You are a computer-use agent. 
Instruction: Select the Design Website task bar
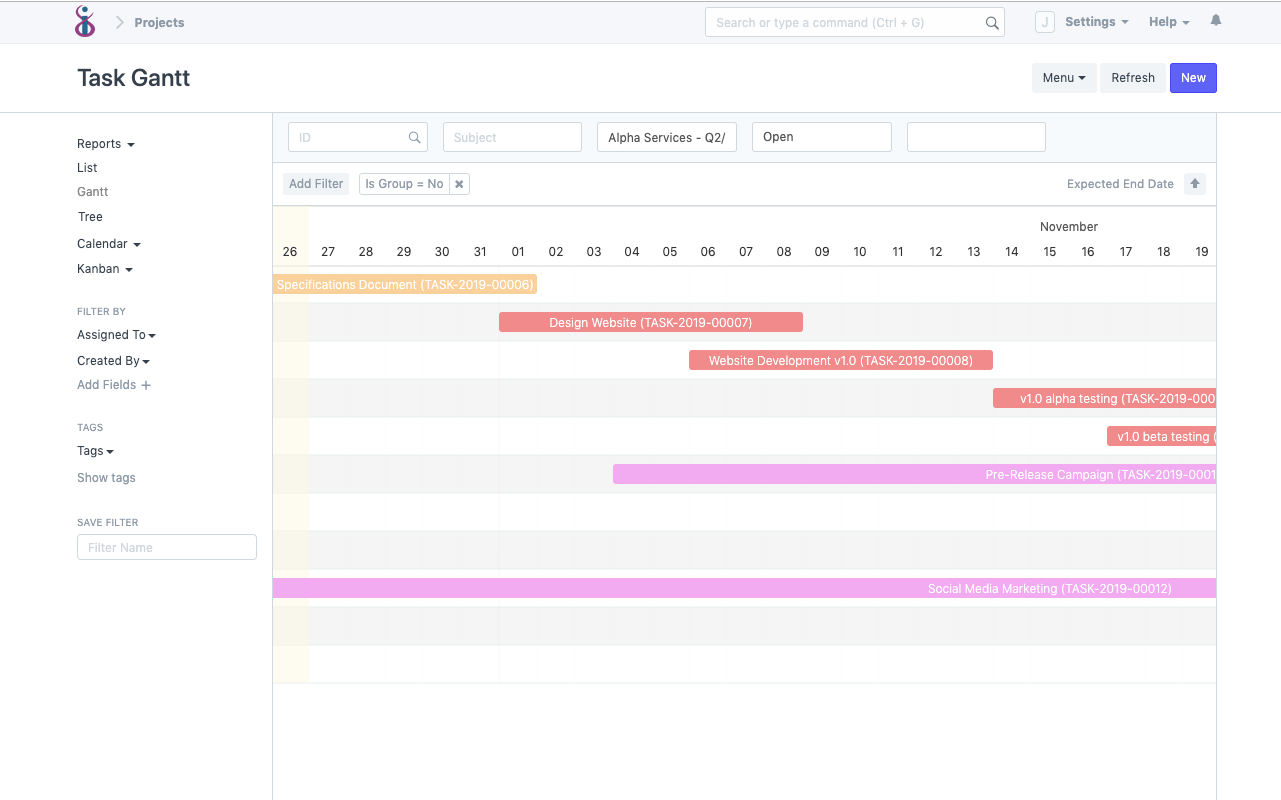click(x=651, y=321)
